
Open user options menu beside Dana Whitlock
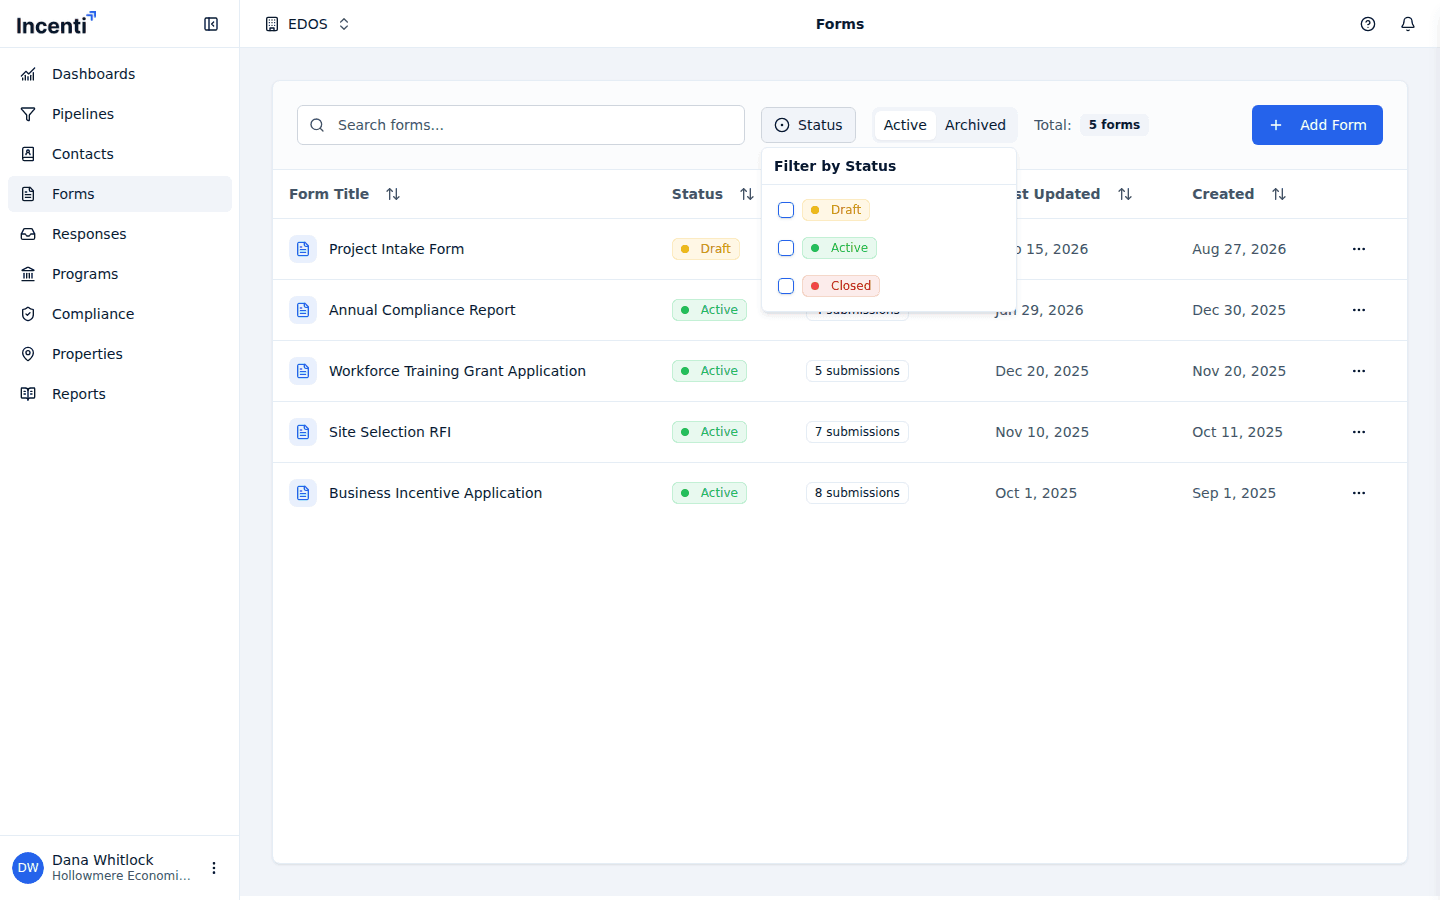214,868
